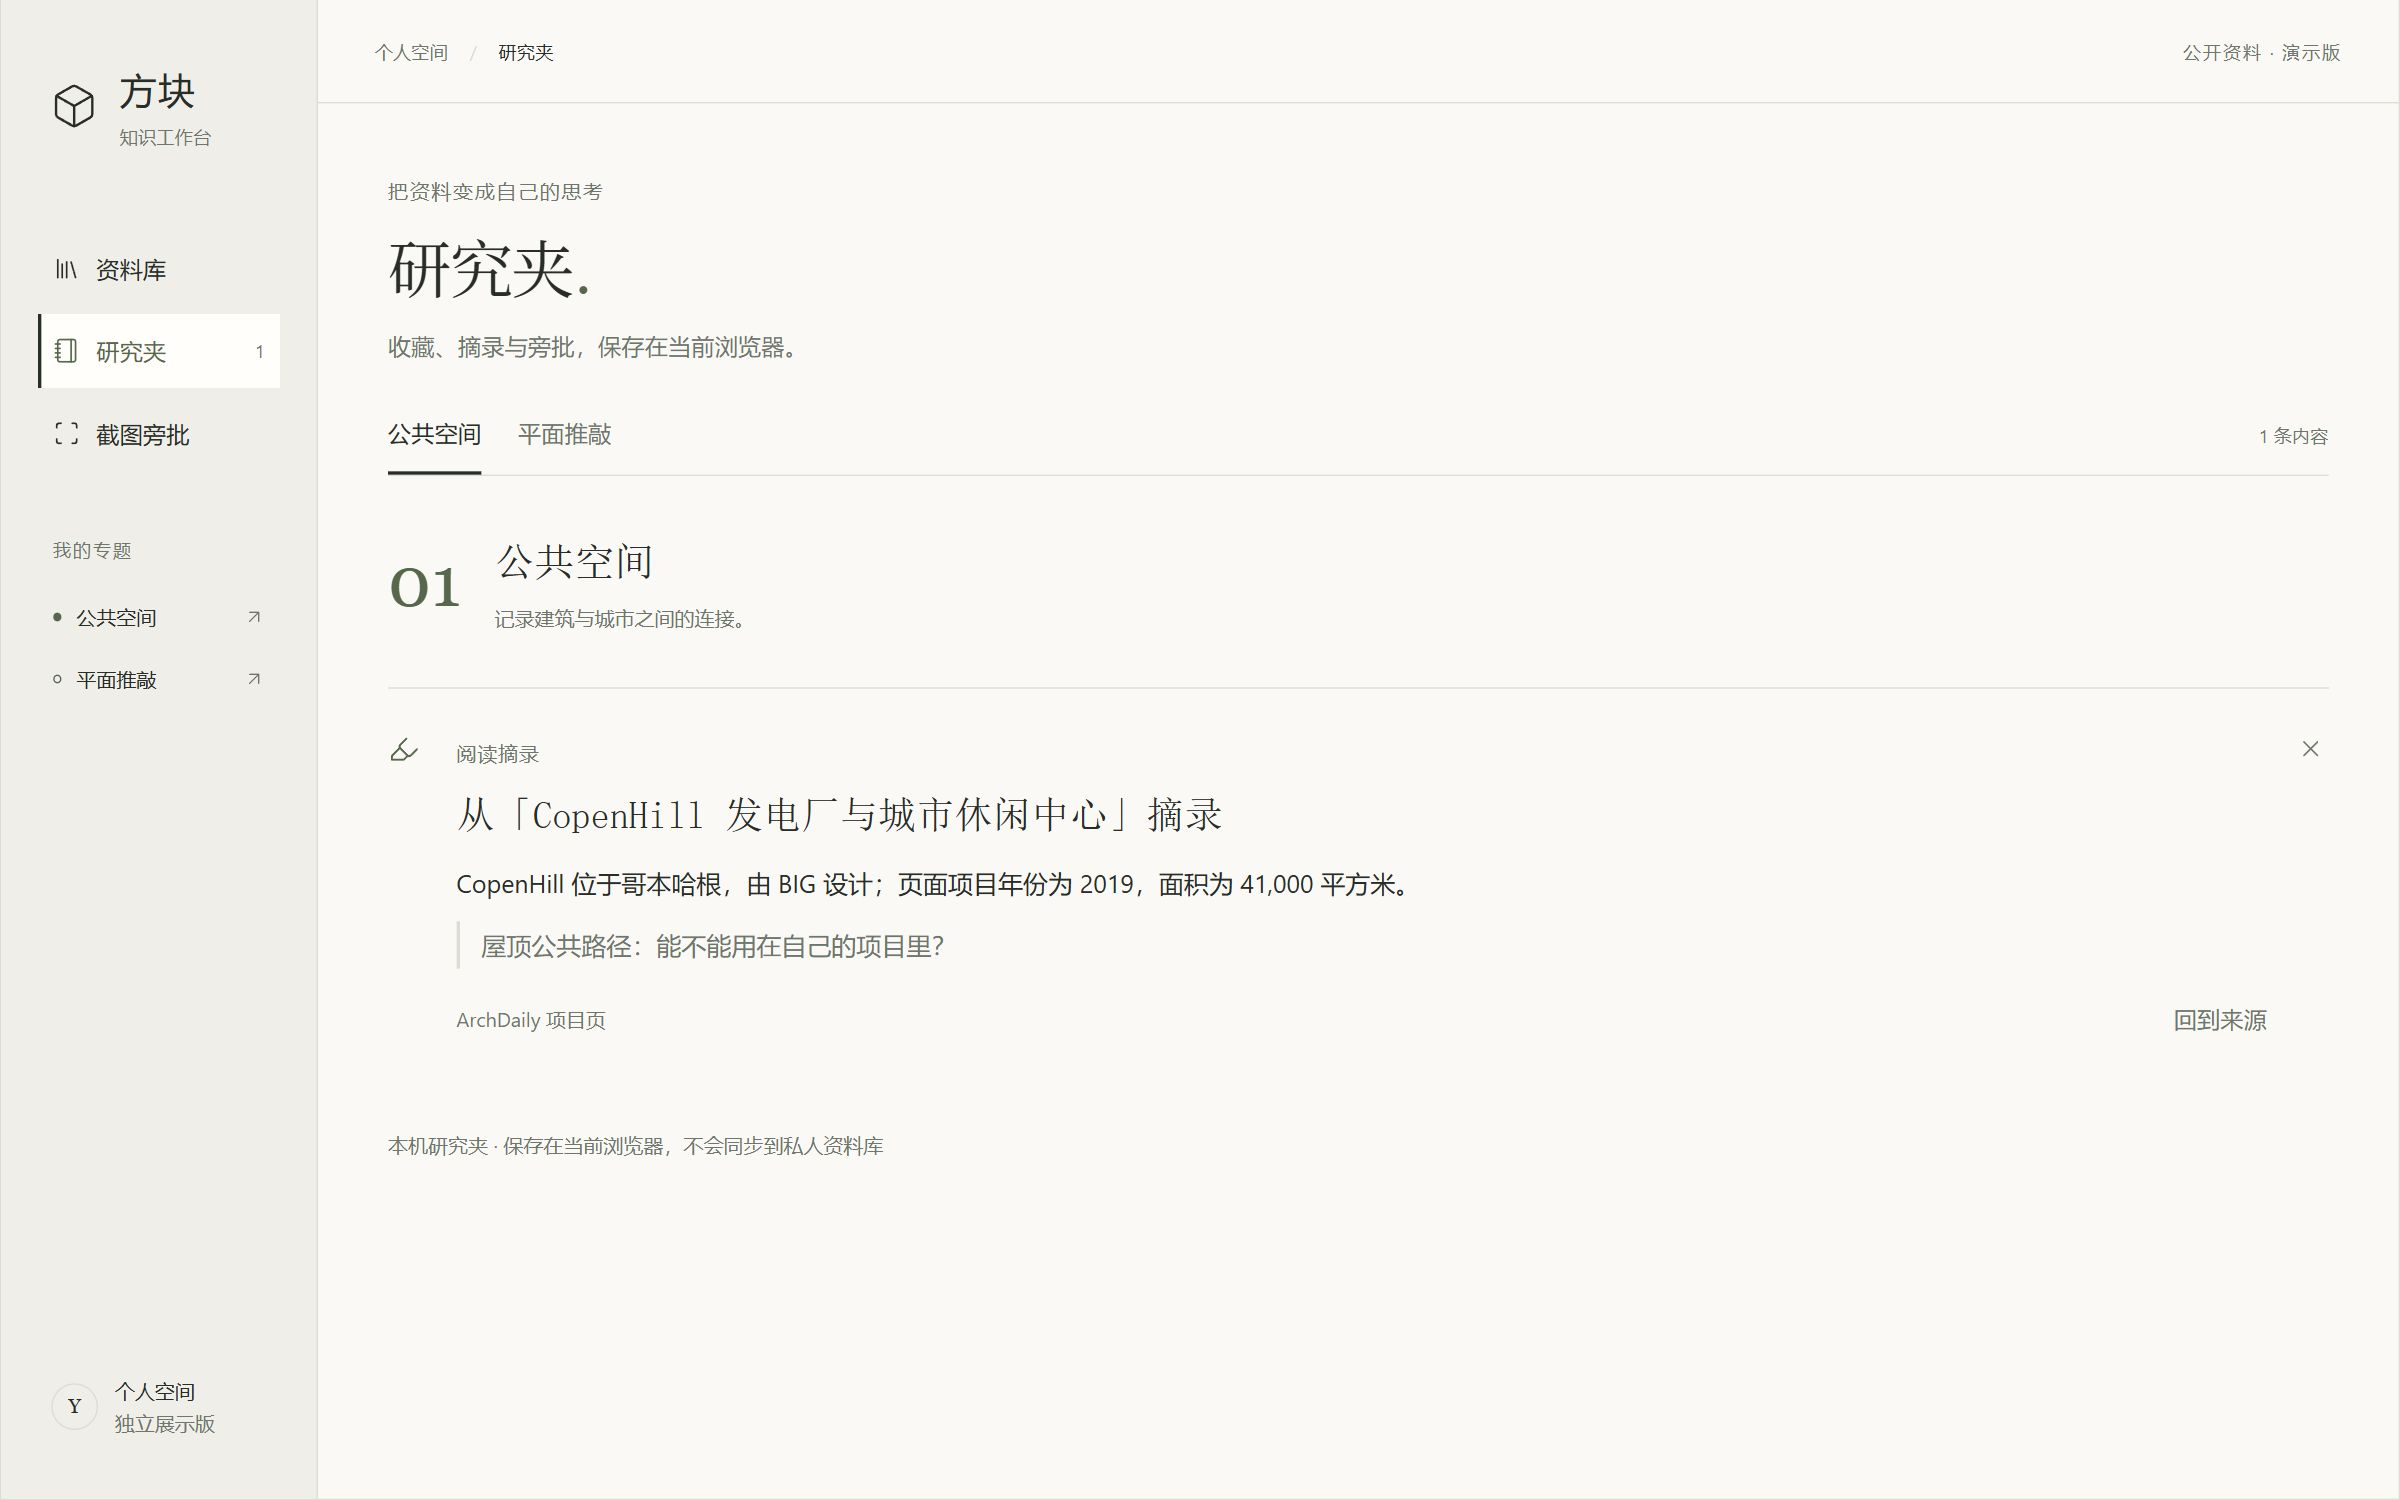Click 研究夹 in the breadcrumb
Viewport: 2400px width, 1500px height.
526,53
